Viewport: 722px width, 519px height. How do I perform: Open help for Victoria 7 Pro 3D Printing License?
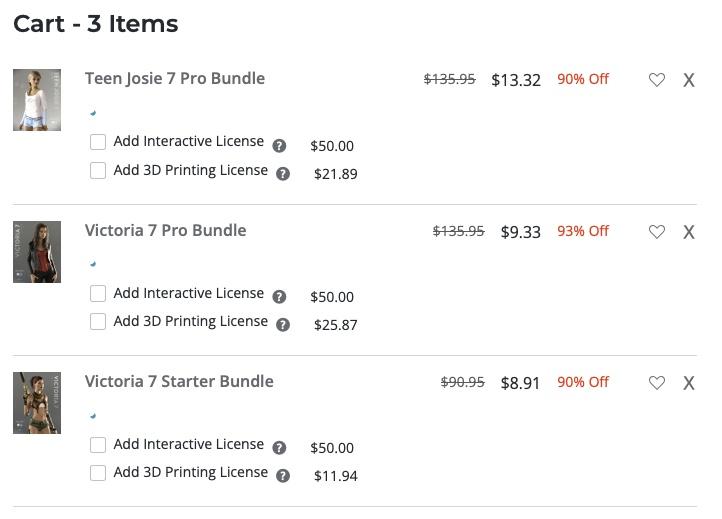(x=283, y=325)
